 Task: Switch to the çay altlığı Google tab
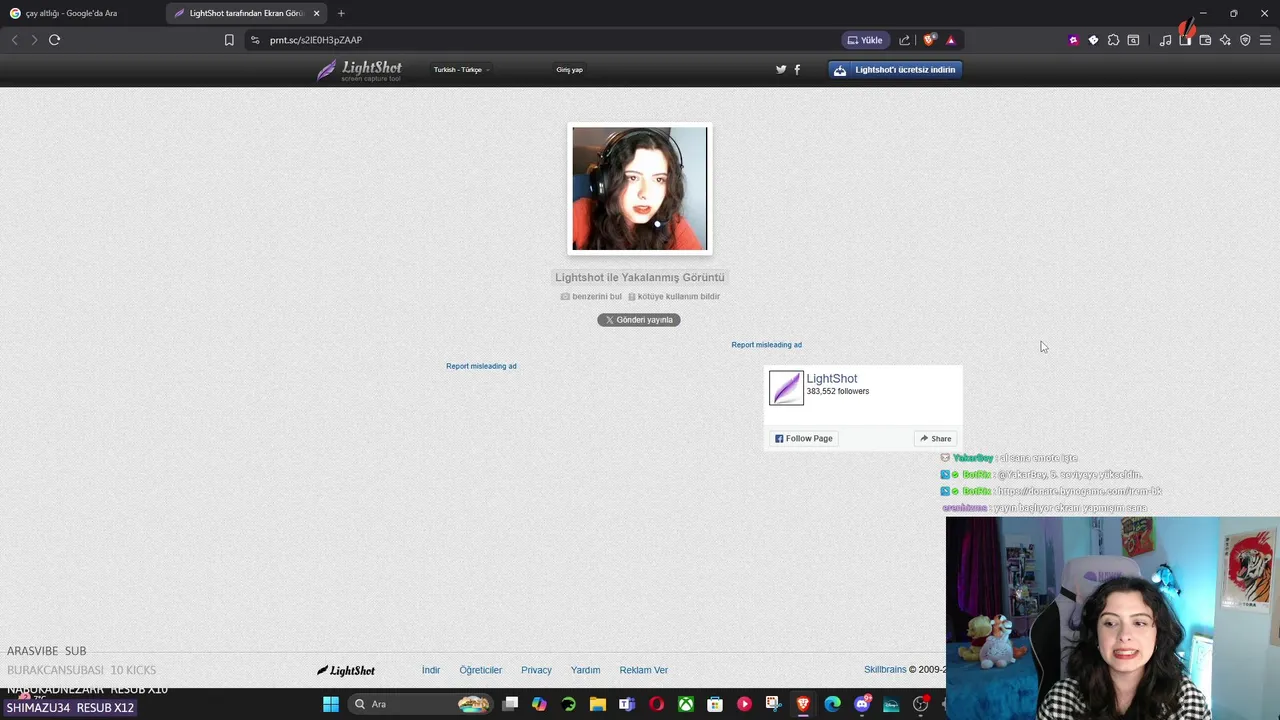click(82, 13)
